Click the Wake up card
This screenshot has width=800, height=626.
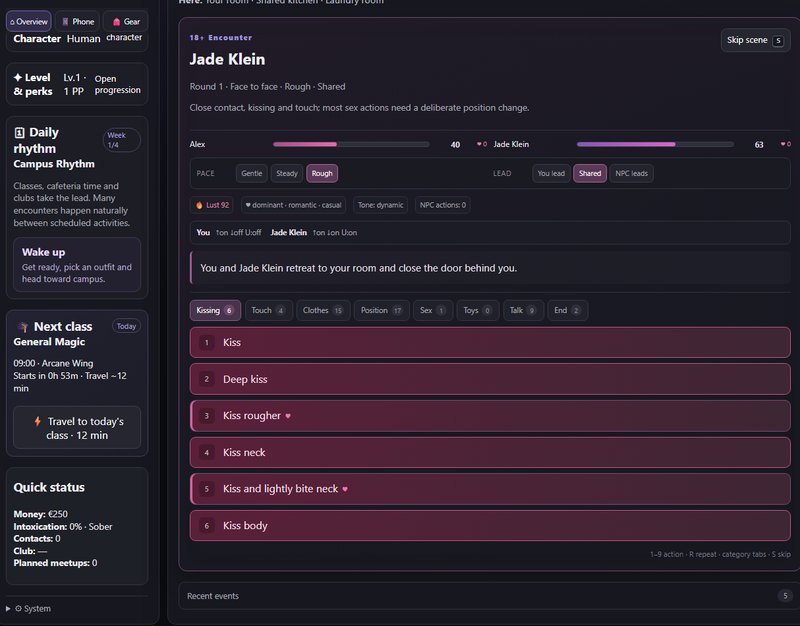[77, 265]
